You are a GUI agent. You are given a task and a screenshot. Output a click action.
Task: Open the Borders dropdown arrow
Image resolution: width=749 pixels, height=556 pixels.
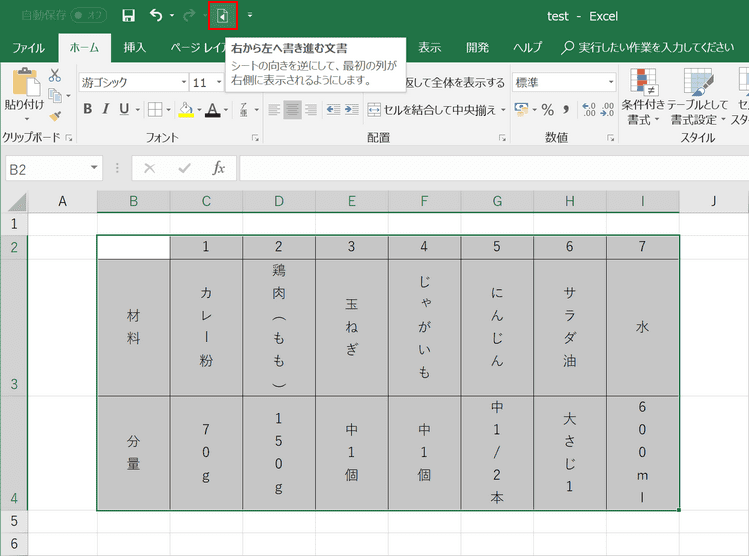(169, 110)
